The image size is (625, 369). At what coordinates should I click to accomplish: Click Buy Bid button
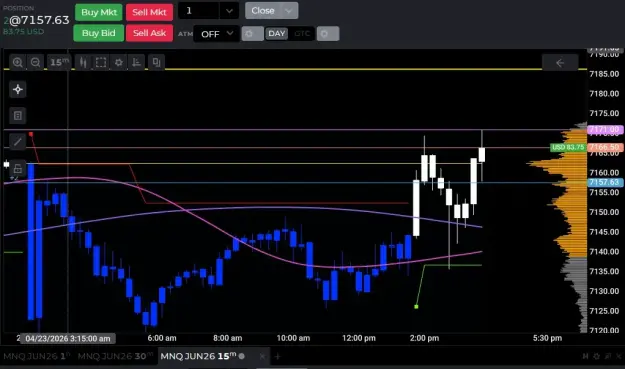(99, 33)
